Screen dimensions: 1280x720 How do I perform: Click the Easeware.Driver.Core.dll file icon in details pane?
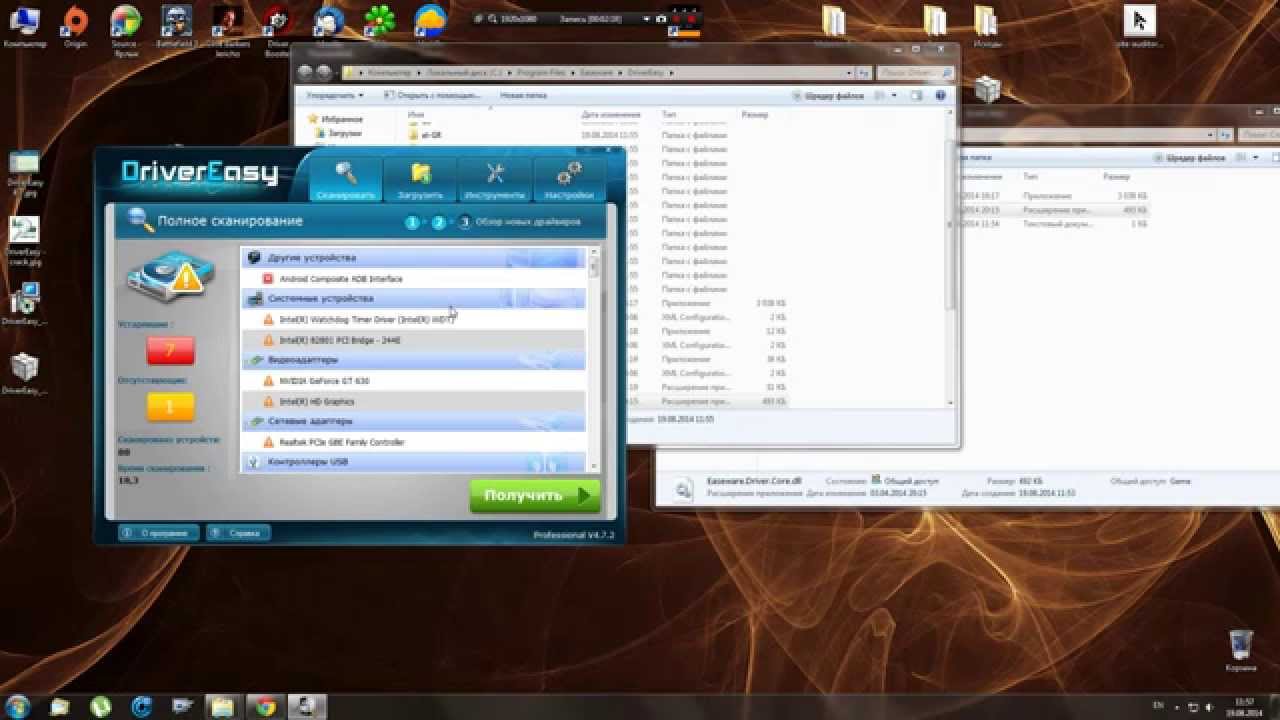pyautogui.click(x=683, y=489)
